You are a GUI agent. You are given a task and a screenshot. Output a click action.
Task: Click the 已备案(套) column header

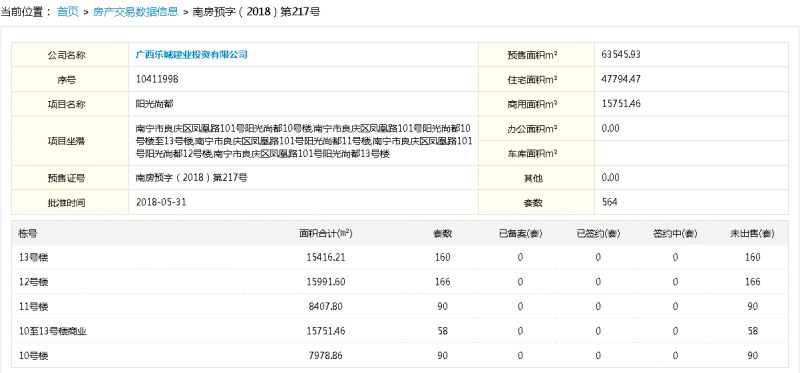click(520, 234)
